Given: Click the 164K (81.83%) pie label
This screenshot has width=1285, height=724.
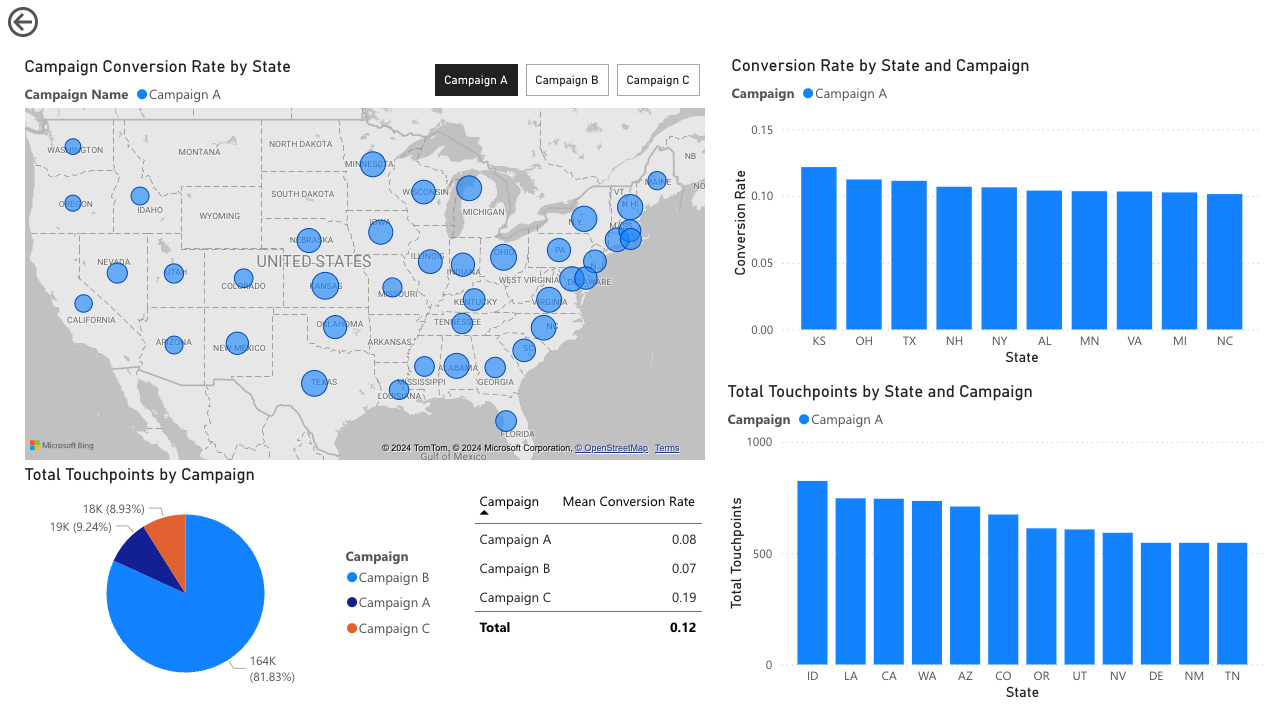Looking at the screenshot, I should click(x=272, y=669).
